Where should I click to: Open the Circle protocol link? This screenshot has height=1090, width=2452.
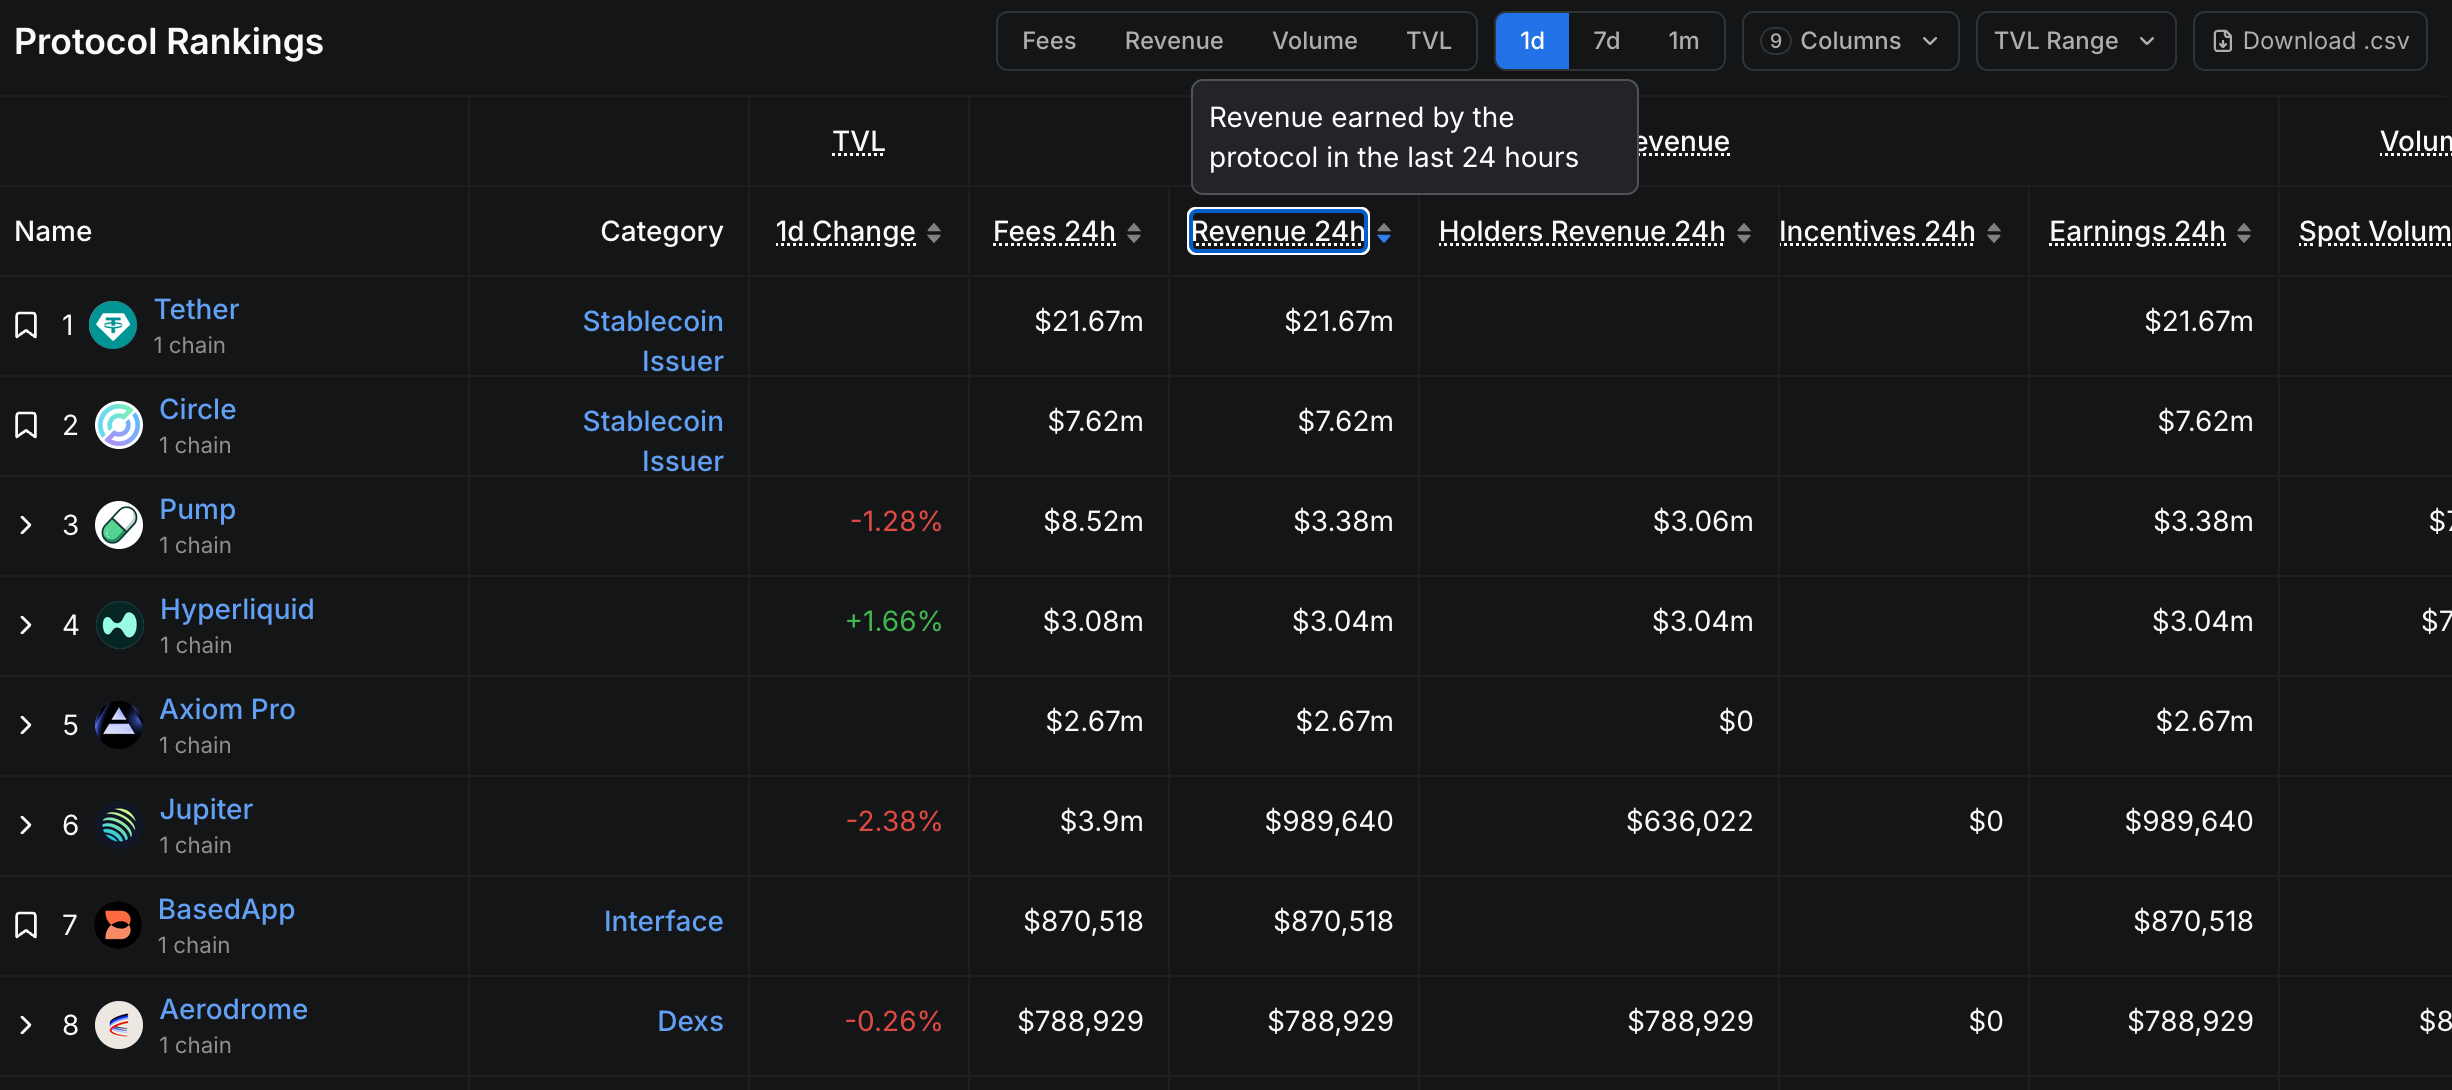(198, 409)
